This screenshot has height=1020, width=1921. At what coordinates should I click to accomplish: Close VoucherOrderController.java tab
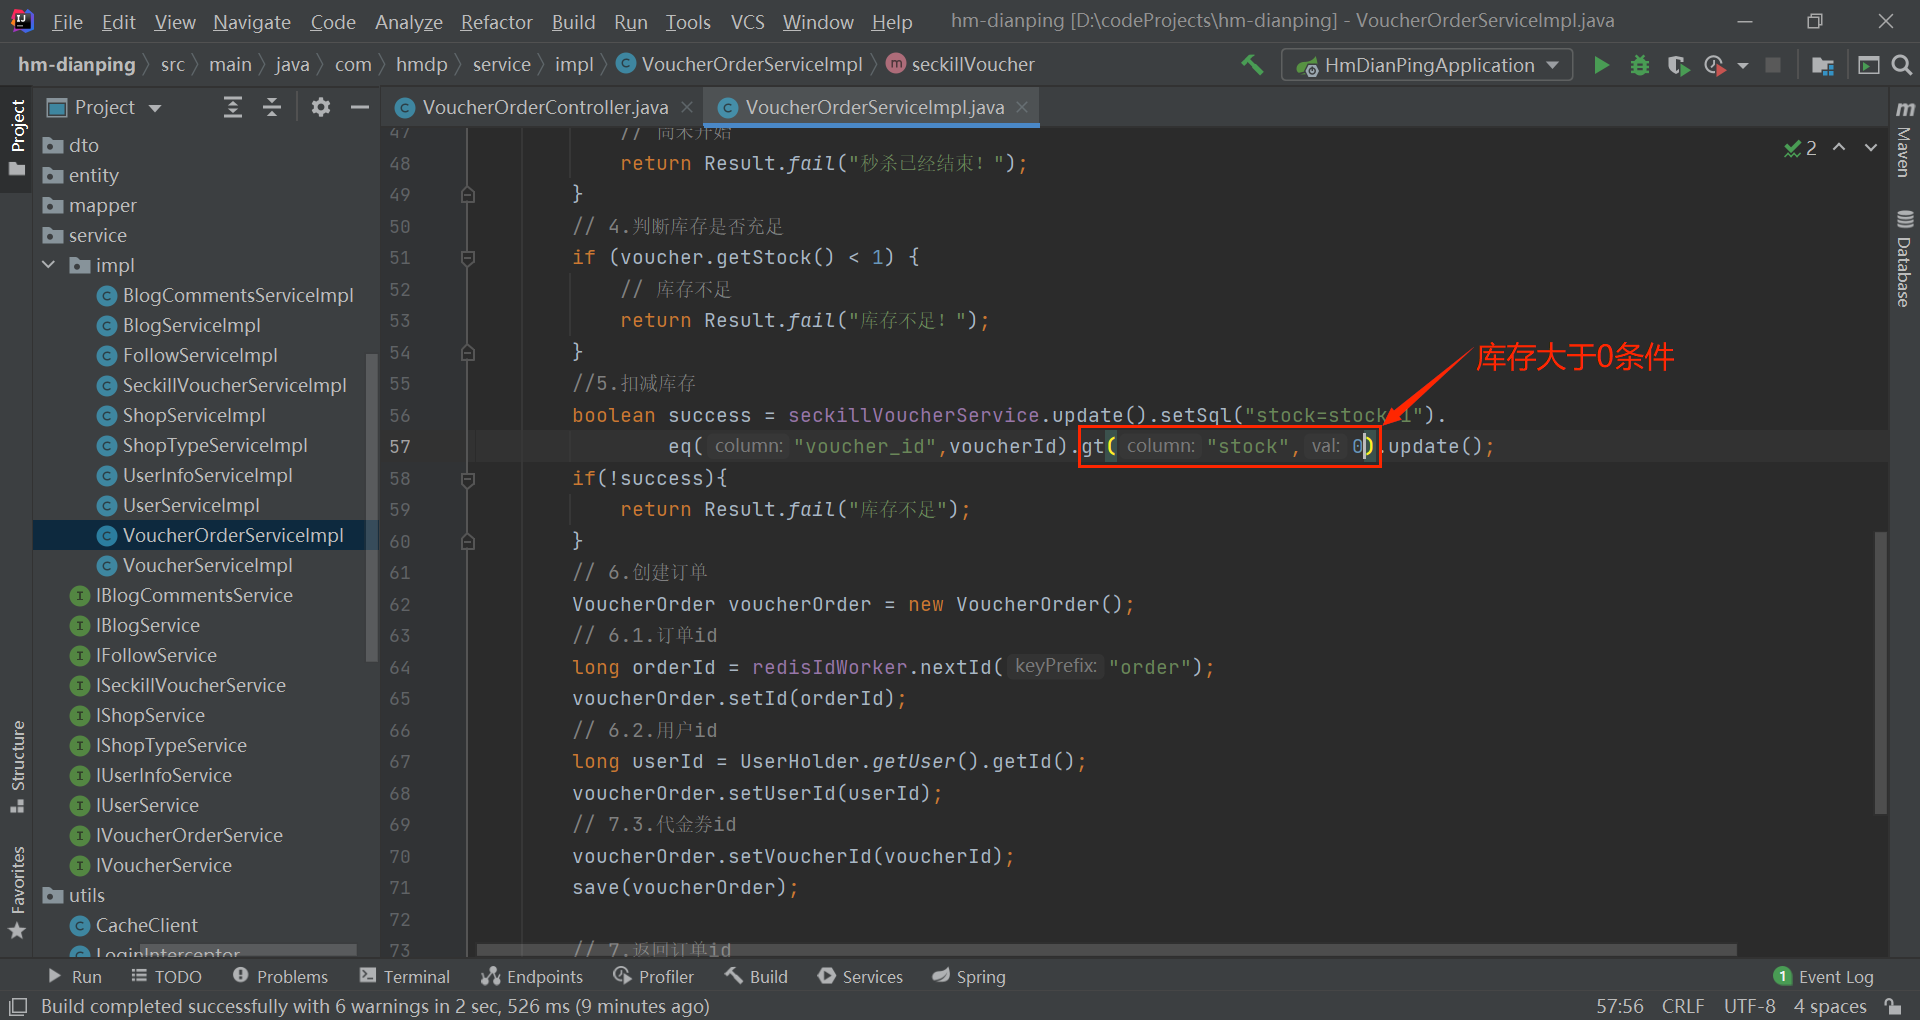click(x=687, y=107)
